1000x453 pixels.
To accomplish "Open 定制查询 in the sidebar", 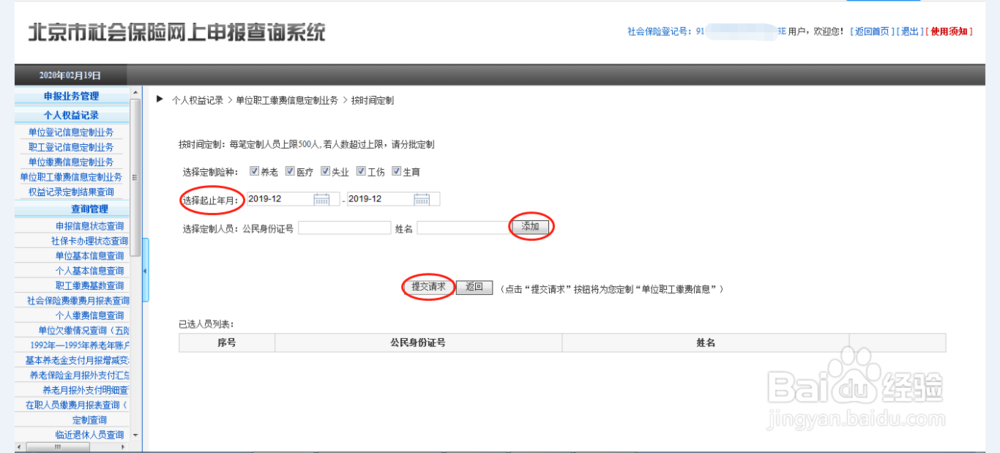I will (x=90, y=420).
